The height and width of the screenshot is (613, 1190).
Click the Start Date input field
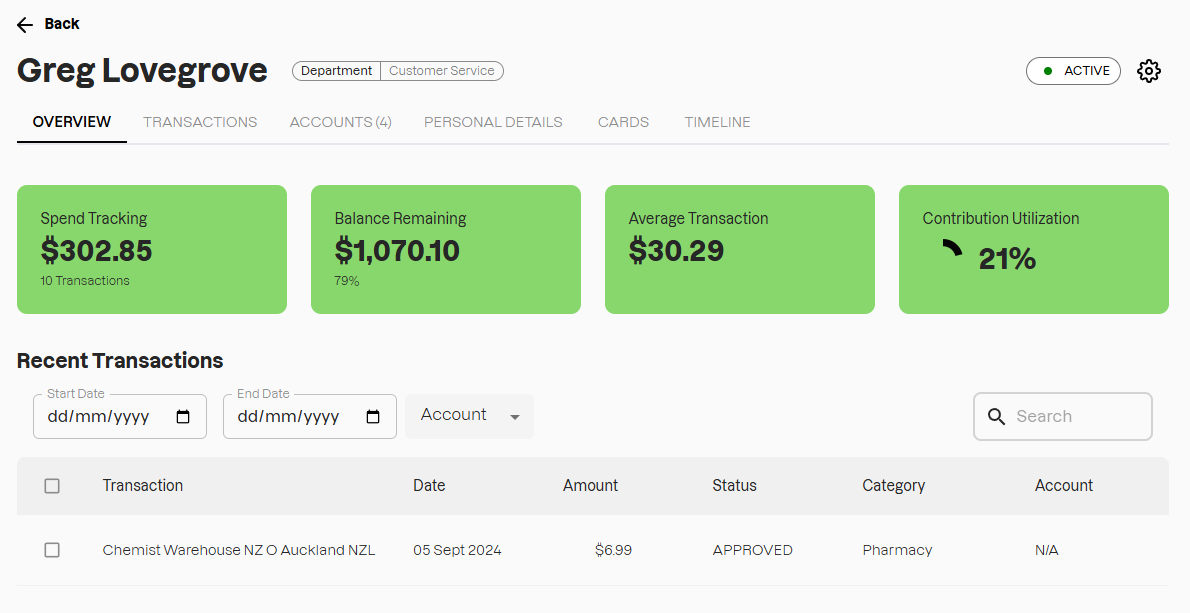(x=105, y=417)
